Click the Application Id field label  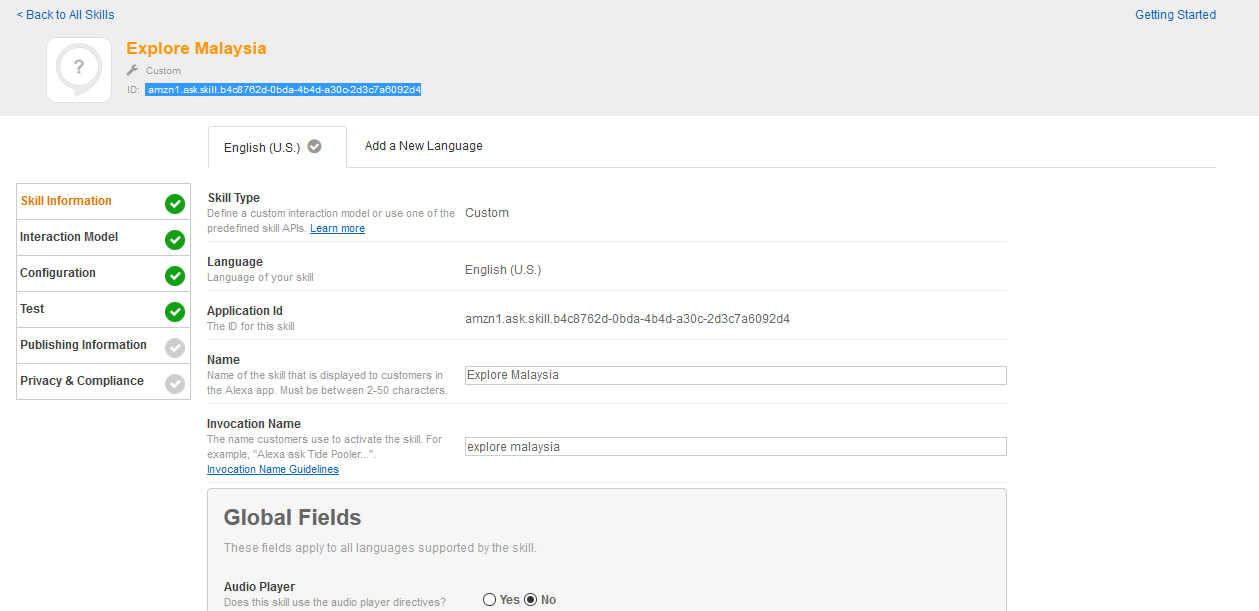[245, 311]
